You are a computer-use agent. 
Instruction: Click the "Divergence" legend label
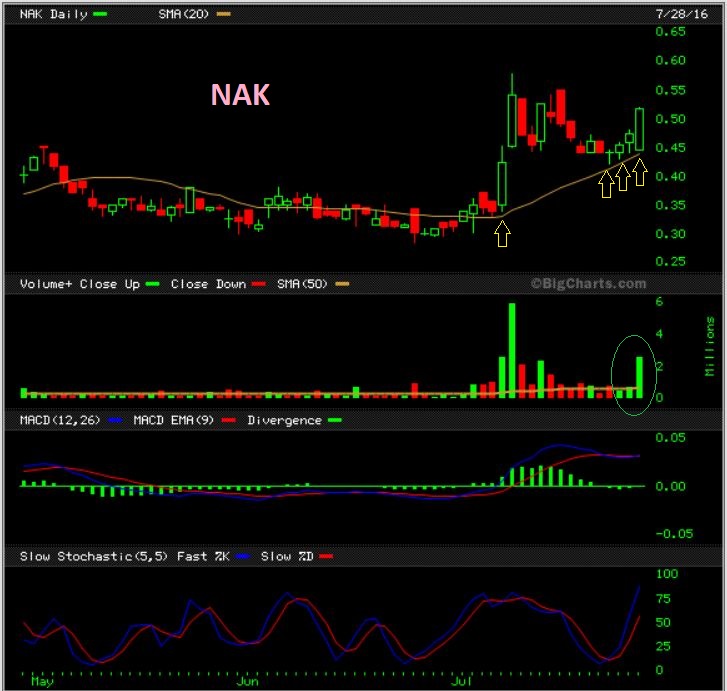(x=284, y=421)
